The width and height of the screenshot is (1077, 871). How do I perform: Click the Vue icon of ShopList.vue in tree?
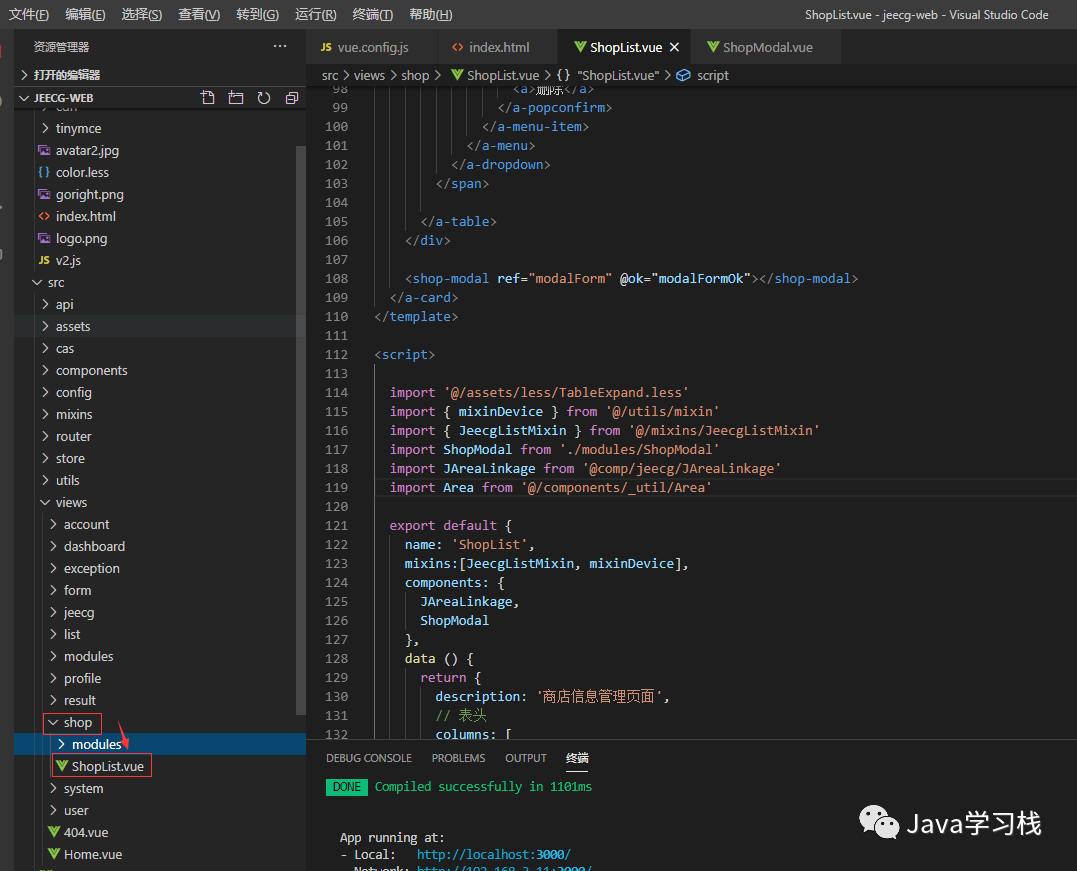62,766
